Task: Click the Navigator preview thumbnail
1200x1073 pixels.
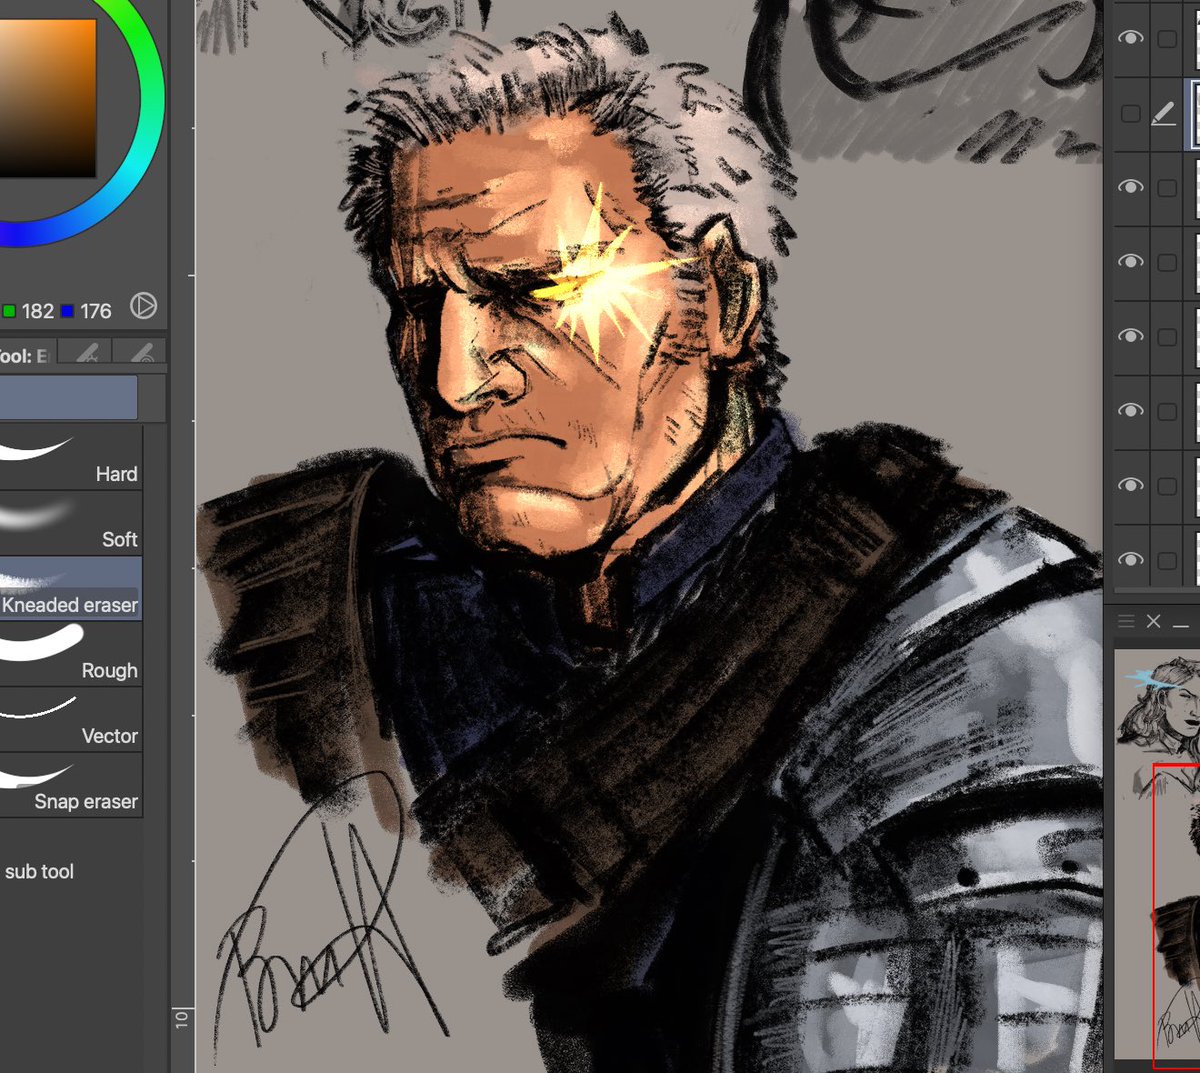Action: coord(1158,855)
